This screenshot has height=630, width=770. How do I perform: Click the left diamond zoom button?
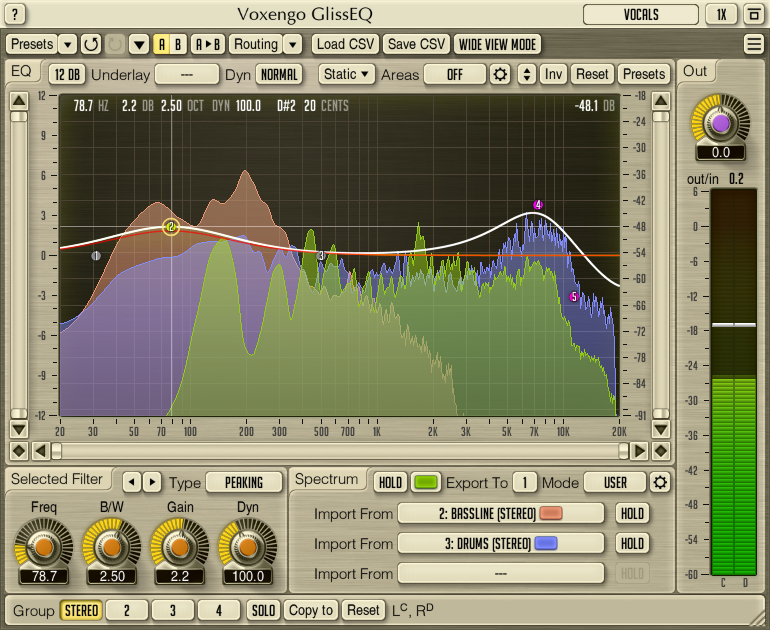click(19, 451)
